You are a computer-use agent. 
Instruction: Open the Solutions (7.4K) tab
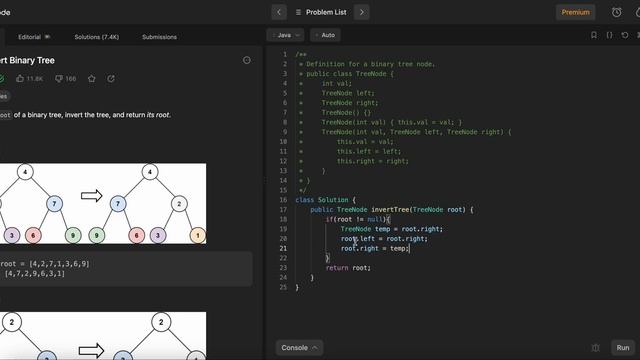tap(97, 37)
